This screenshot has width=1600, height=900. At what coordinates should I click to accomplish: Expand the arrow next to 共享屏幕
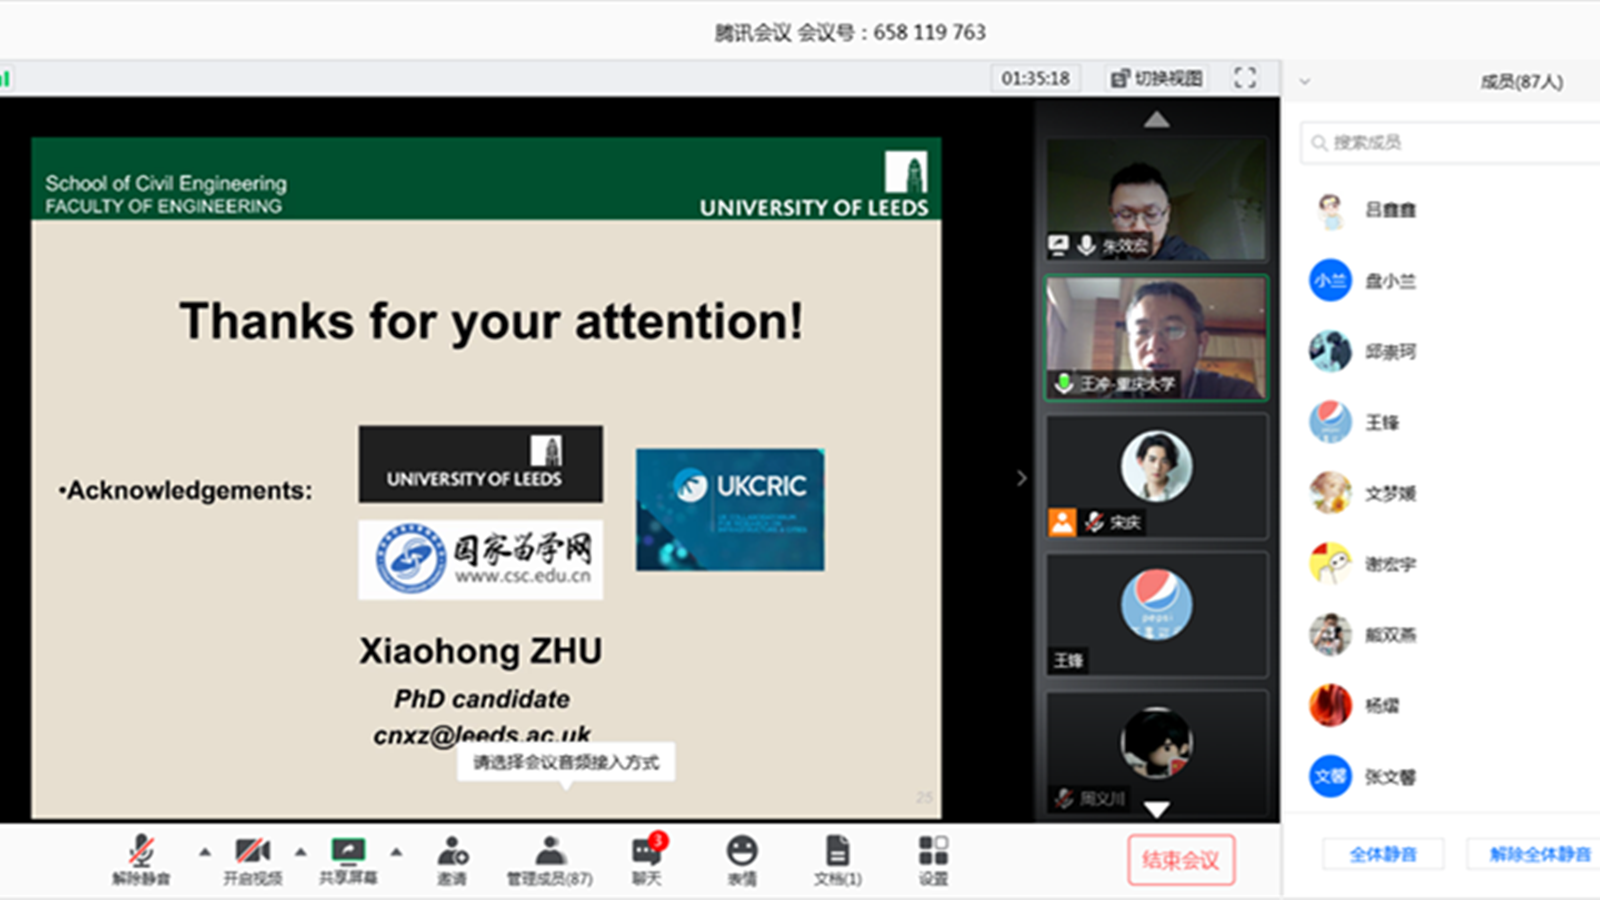point(396,852)
